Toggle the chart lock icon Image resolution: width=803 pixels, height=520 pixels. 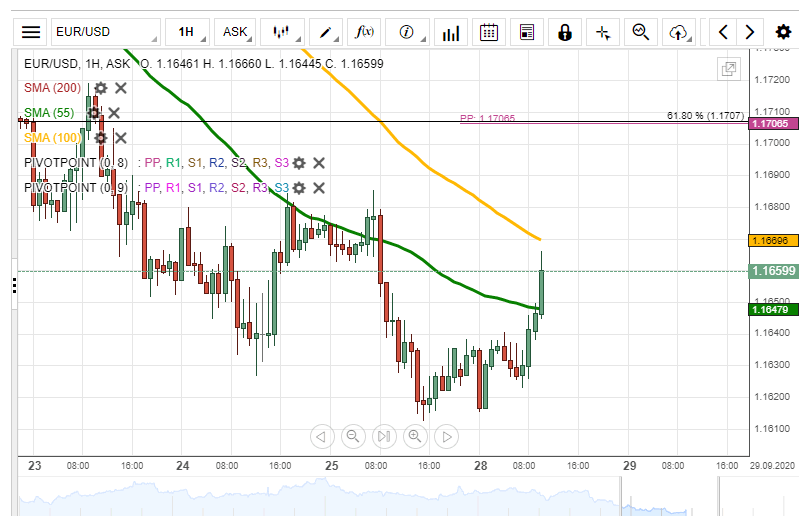[x=564, y=32]
